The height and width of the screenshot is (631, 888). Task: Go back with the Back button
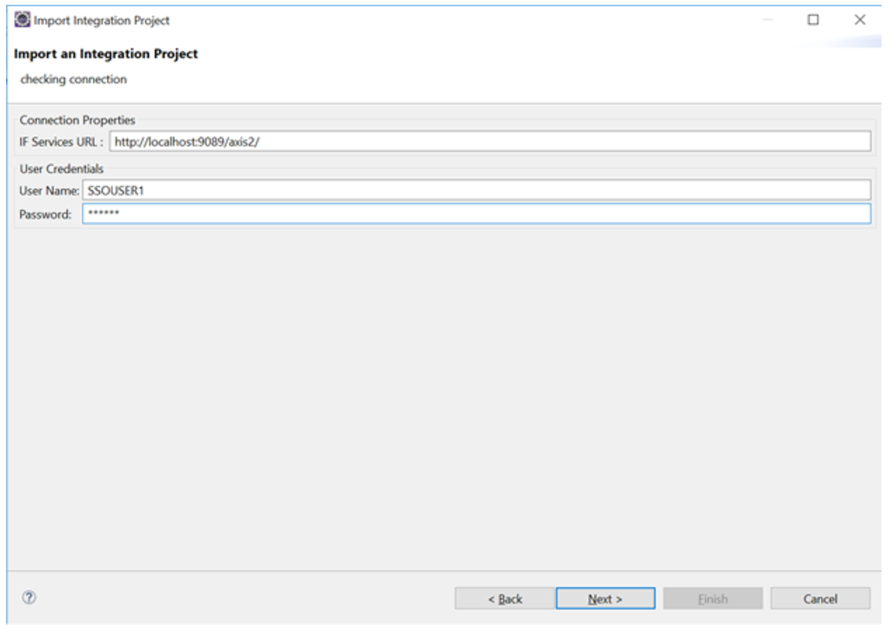504,599
